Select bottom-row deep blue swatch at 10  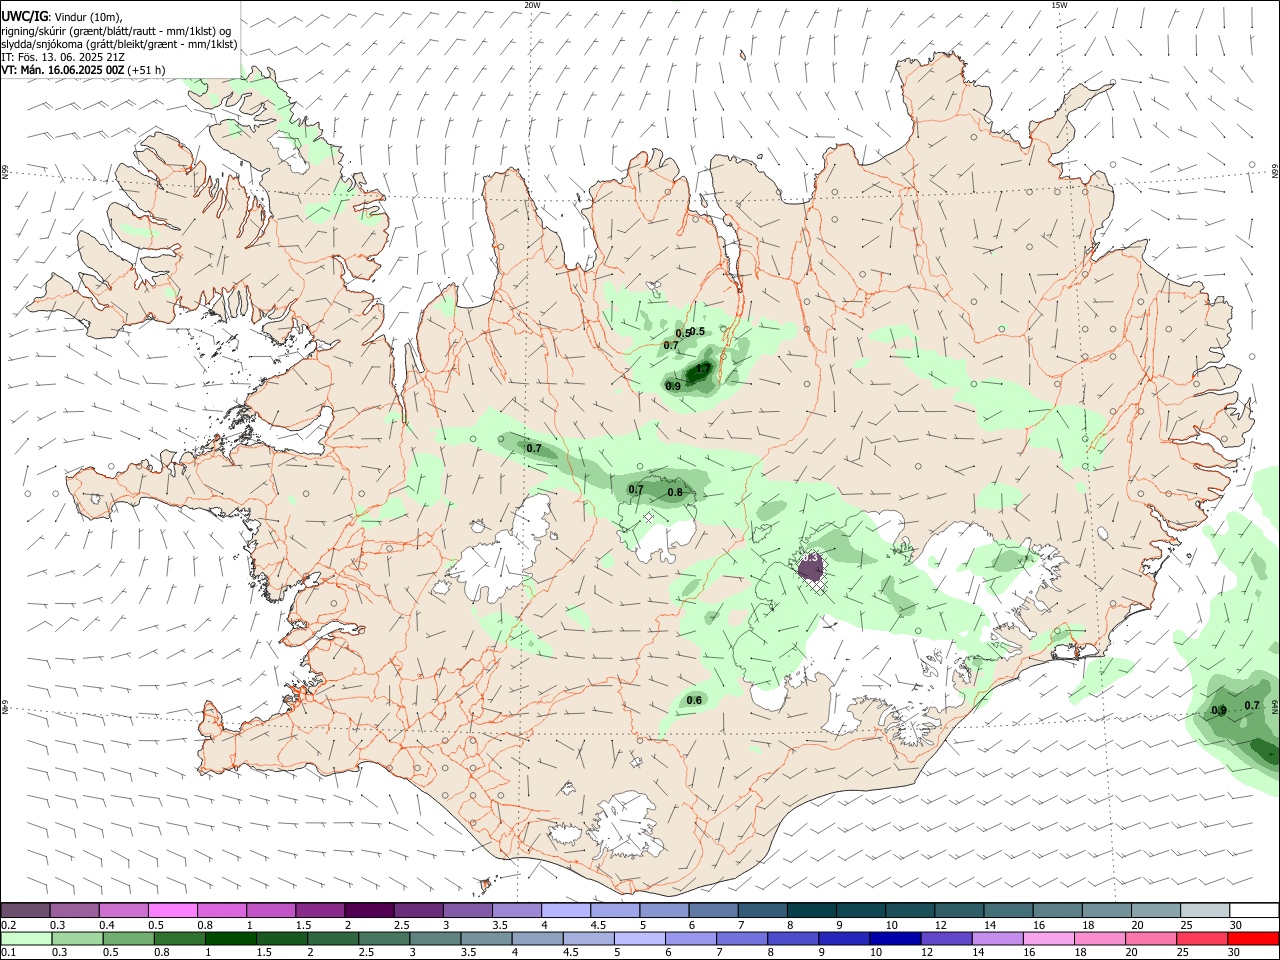coord(894,938)
